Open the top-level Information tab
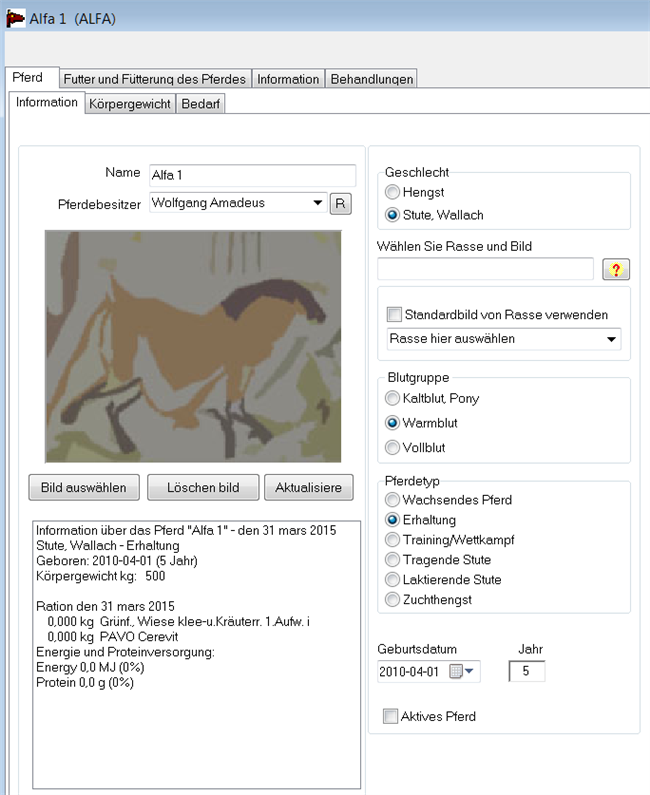Image resolution: width=650 pixels, height=795 pixels. tap(288, 79)
